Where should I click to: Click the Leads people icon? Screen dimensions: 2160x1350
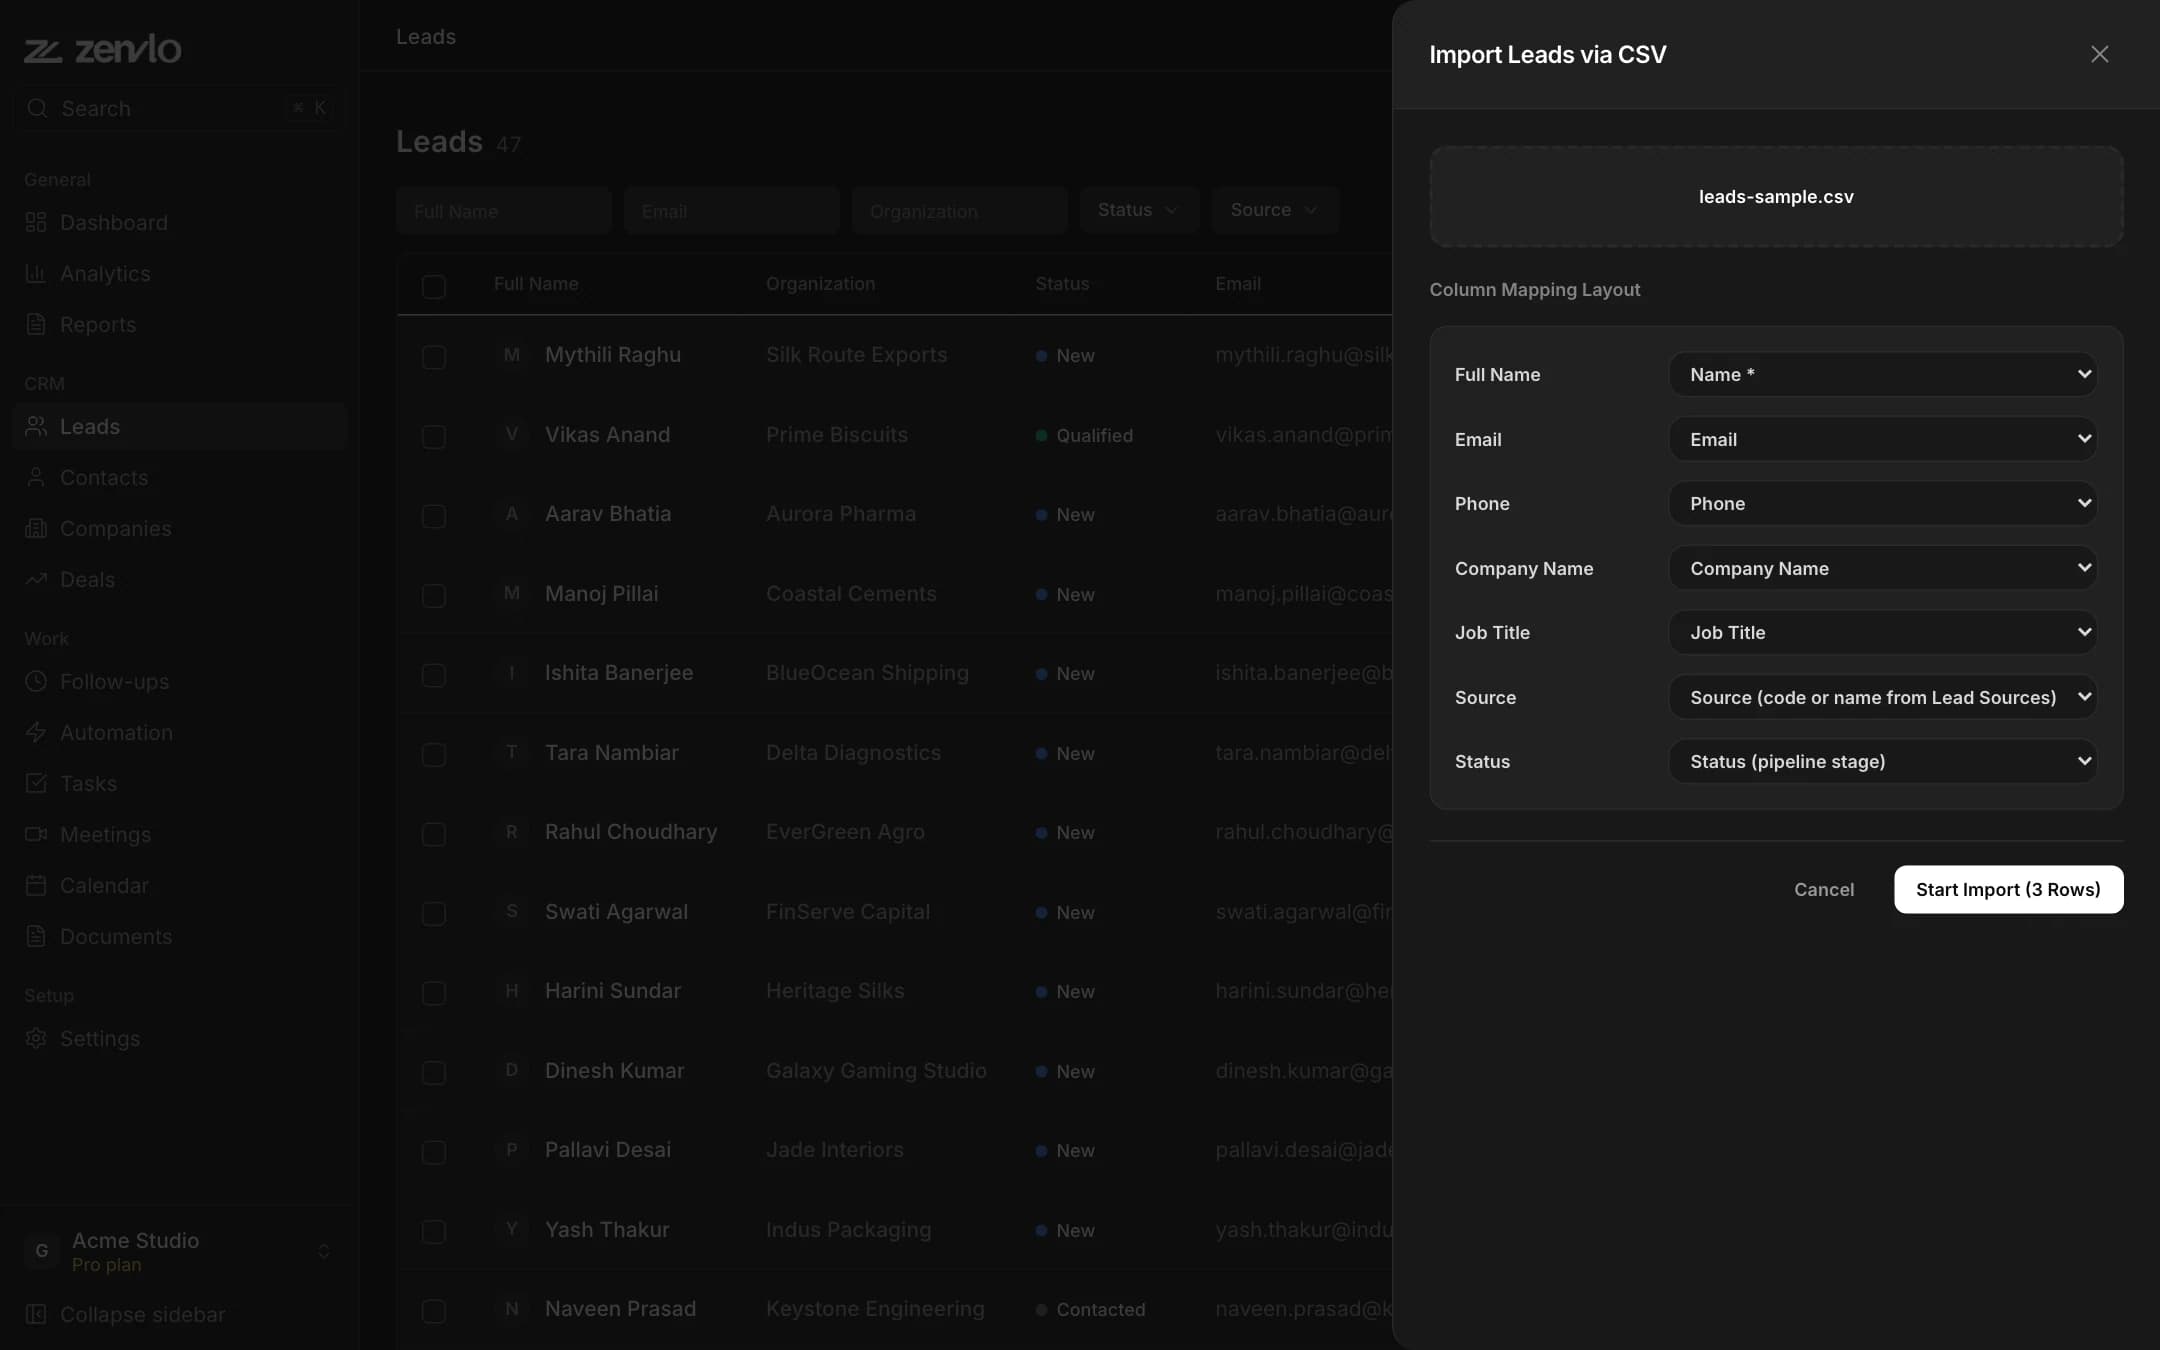[x=36, y=426]
